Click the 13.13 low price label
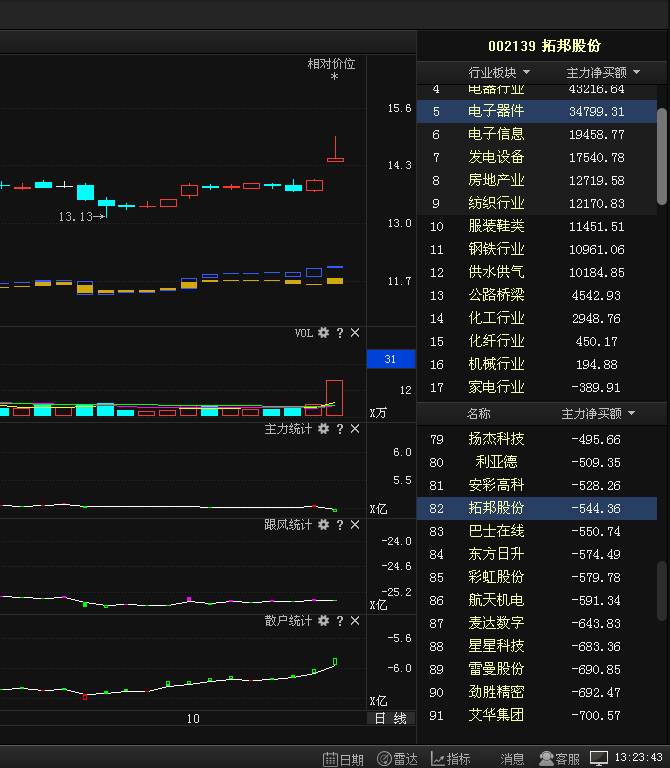Screen dimensions: 670x768 click(x=76, y=216)
